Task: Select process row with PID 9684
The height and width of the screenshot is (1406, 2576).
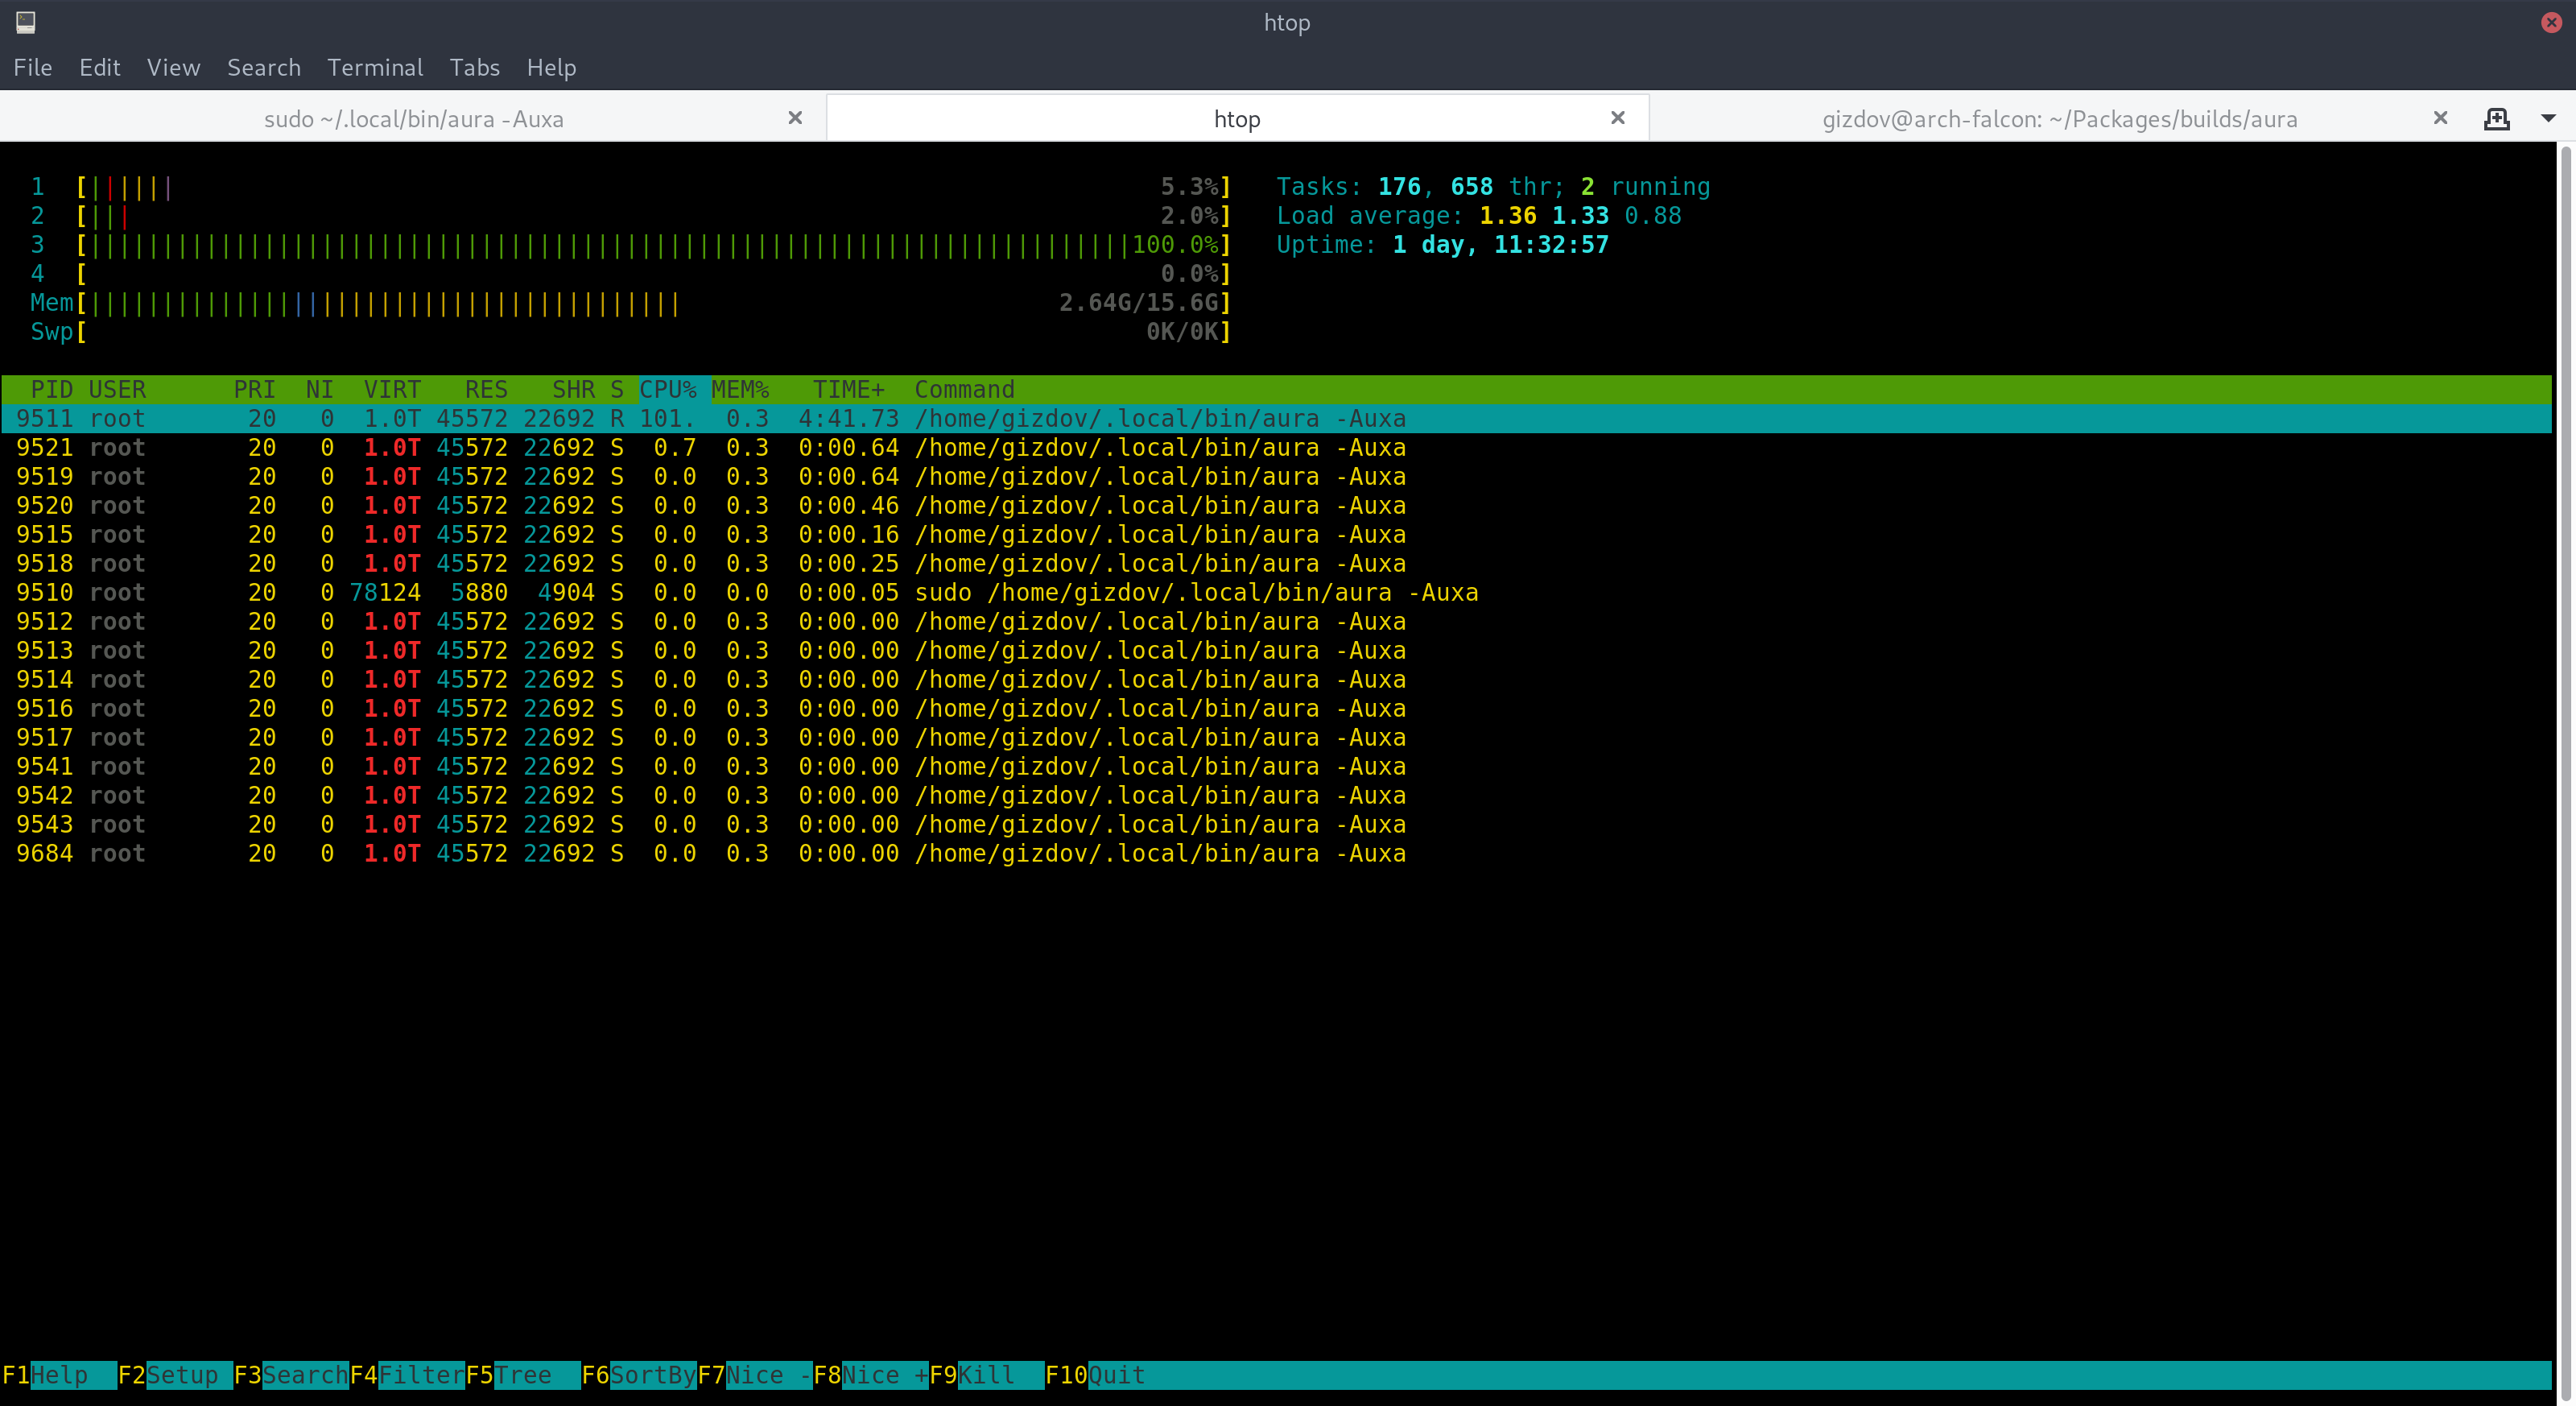Action: tap(1276, 853)
